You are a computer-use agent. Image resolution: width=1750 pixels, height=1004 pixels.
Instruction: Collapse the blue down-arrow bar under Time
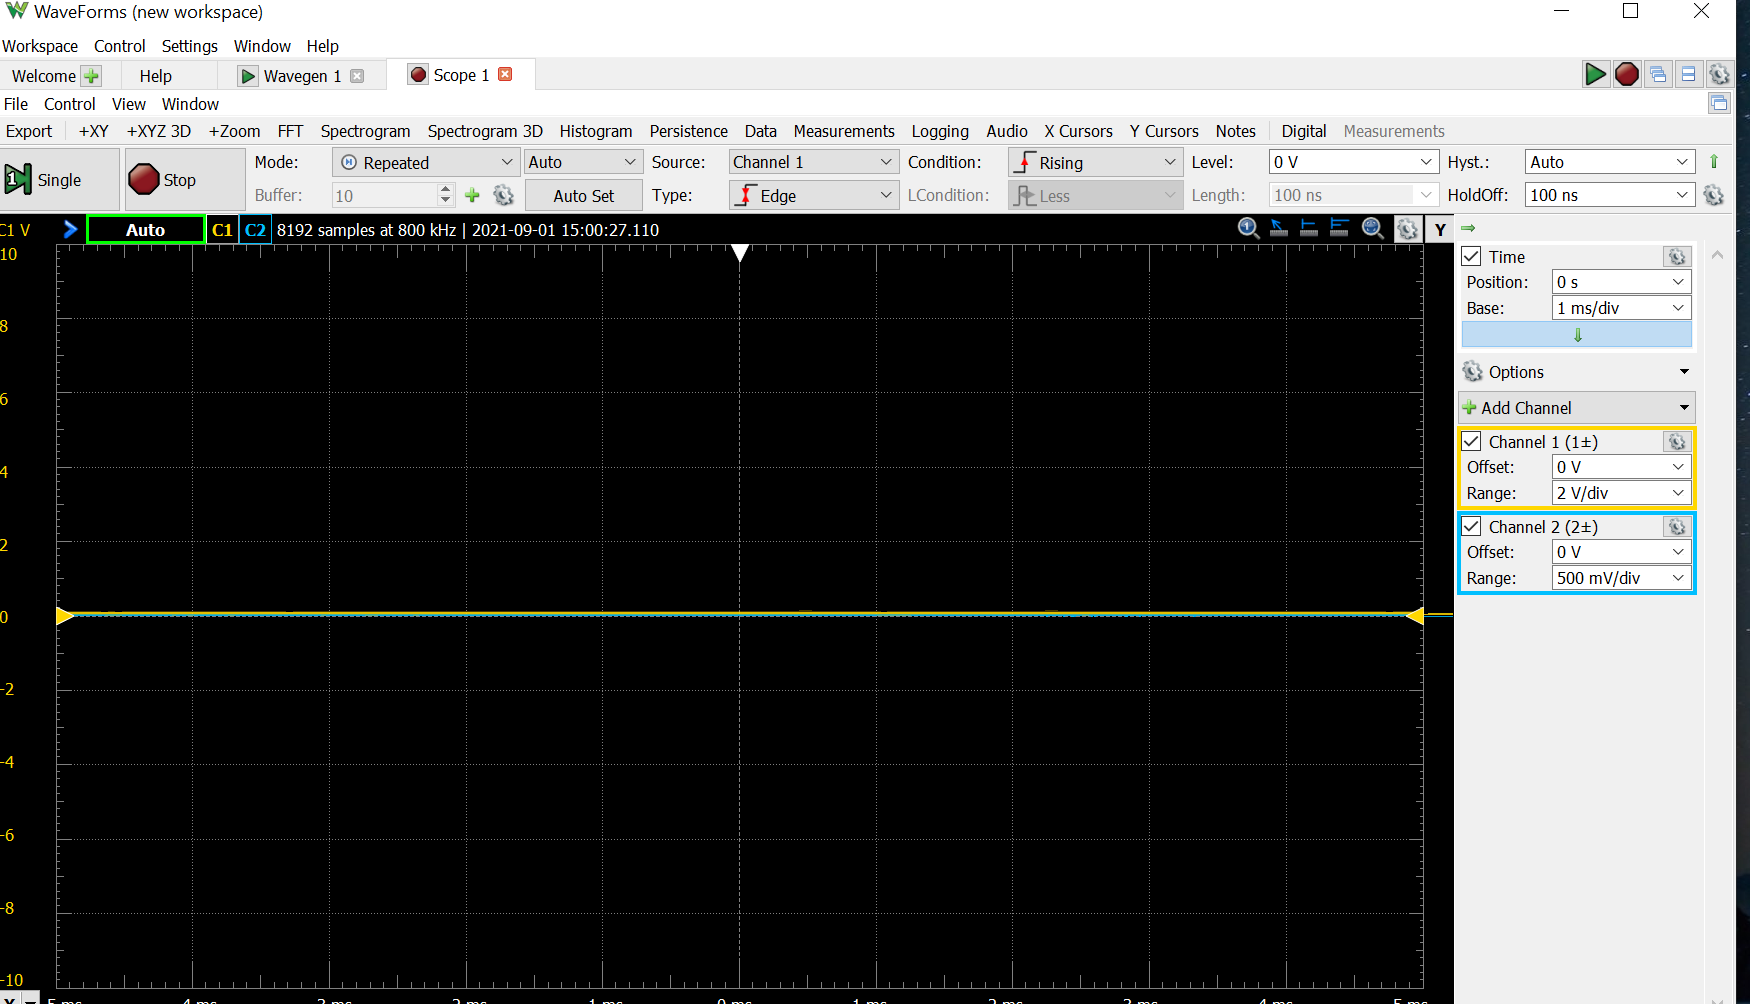coord(1577,335)
